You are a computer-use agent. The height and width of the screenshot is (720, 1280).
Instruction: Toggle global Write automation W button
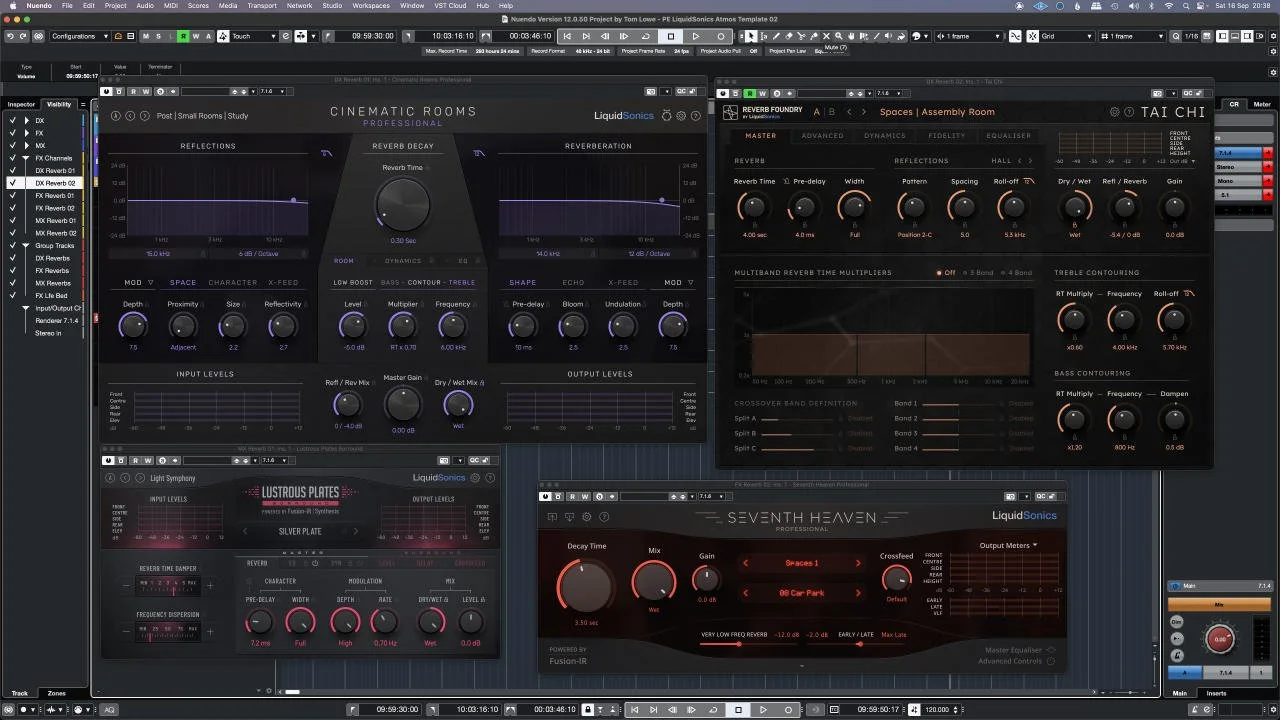coord(196,36)
